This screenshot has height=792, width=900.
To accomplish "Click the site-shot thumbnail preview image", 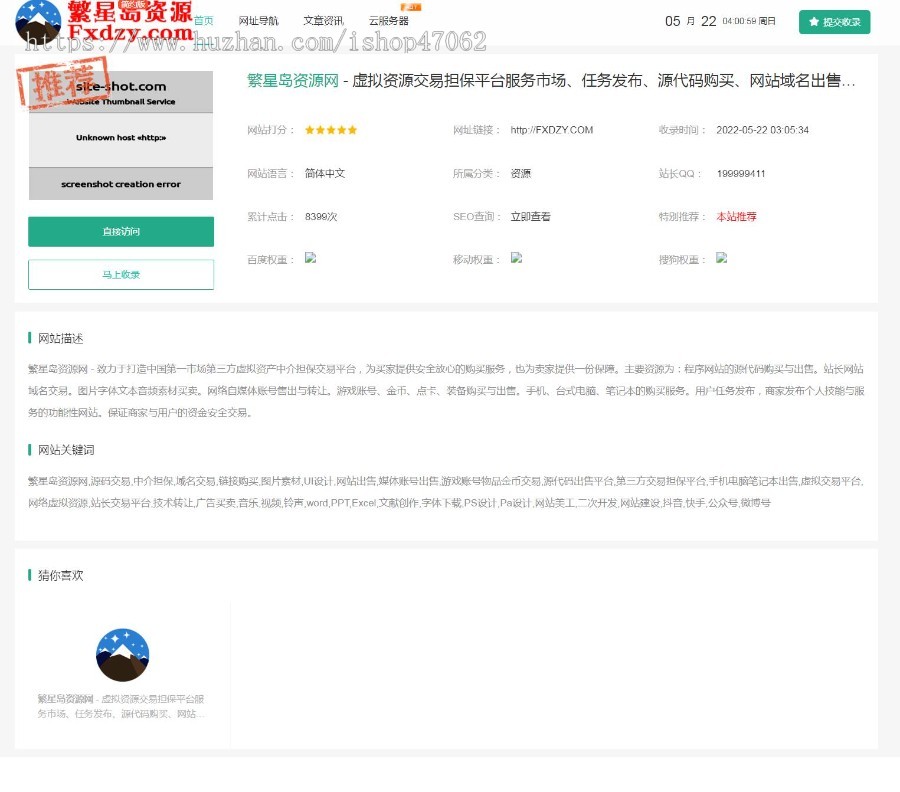I will click(x=121, y=135).
